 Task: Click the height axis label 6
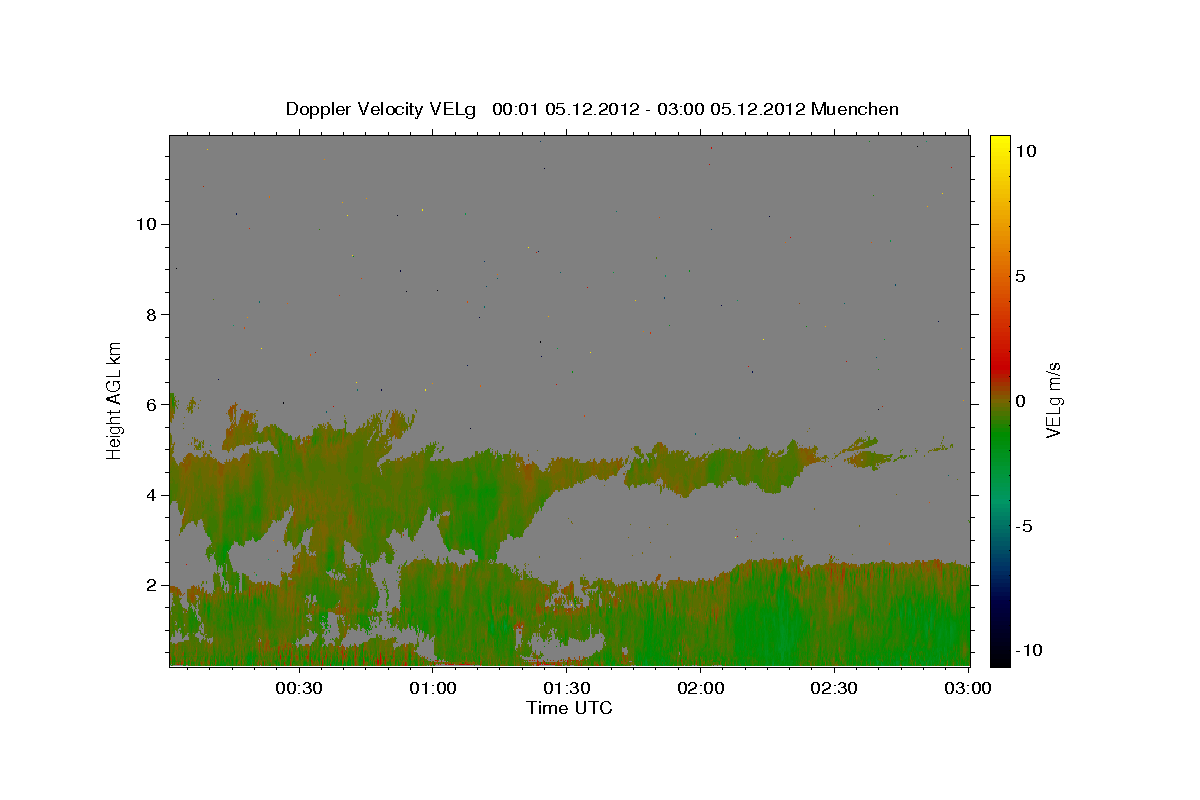(x=150, y=404)
